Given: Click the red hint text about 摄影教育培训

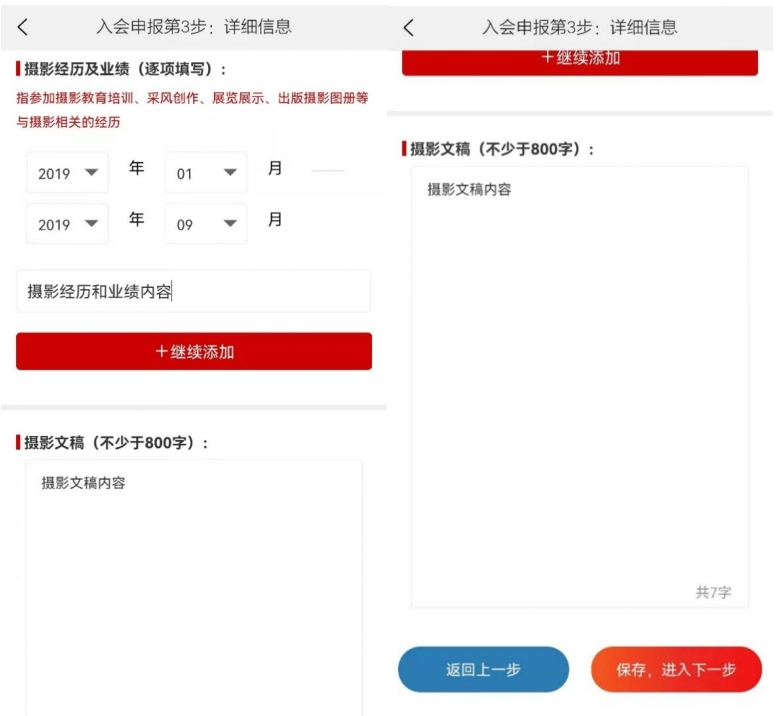Looking at the screenshot, I should (192, 110).
